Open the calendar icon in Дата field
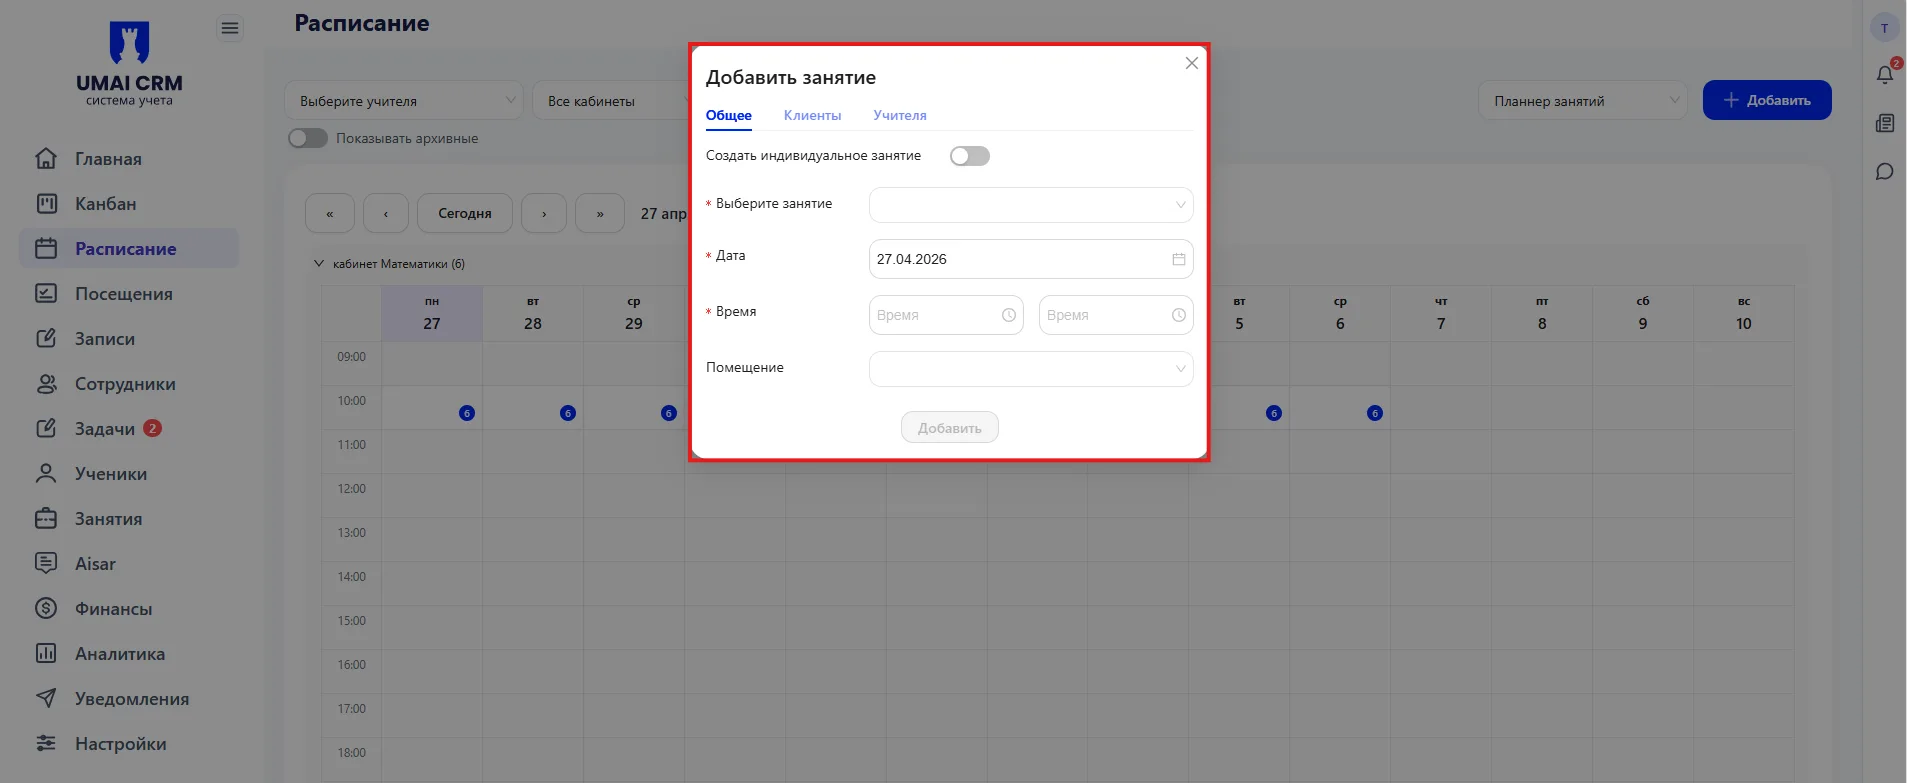The image size is (1907, 783). tap(1179, 259)
